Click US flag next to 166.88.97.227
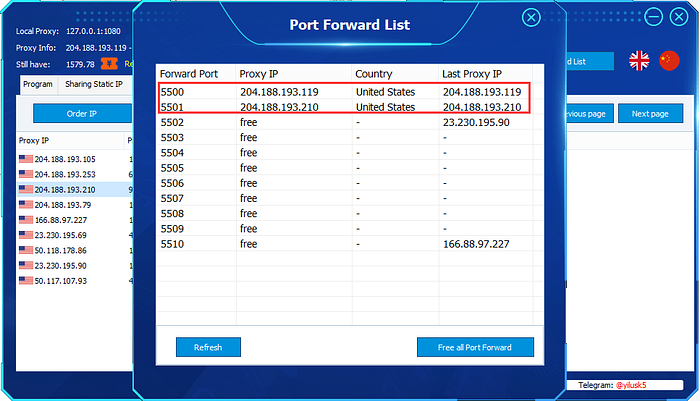 click(26, 220)
